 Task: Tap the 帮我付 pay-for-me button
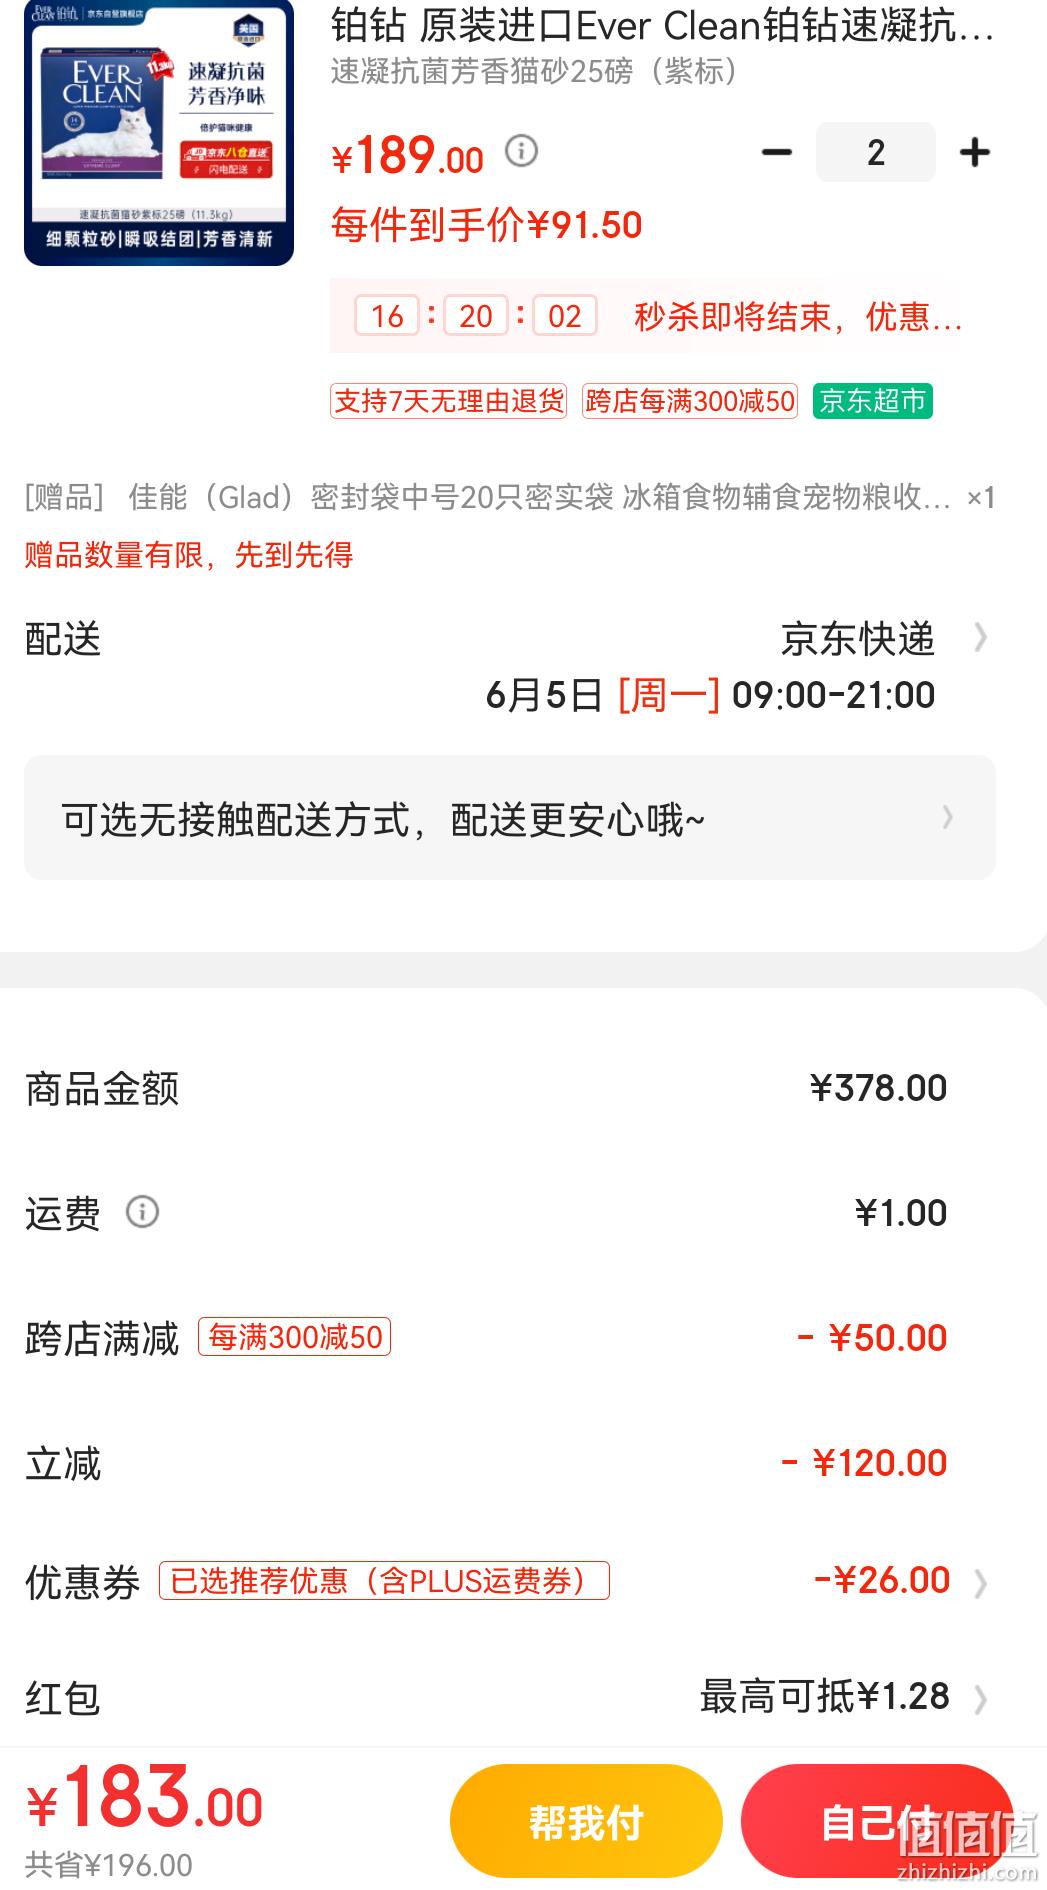coord(586,1821)
